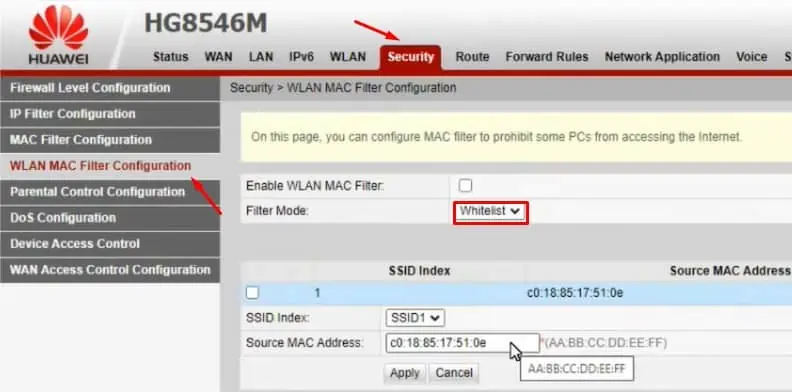
Task: Click the Enable WLAN MAC Filter label
Action: [x=315, y=186]
